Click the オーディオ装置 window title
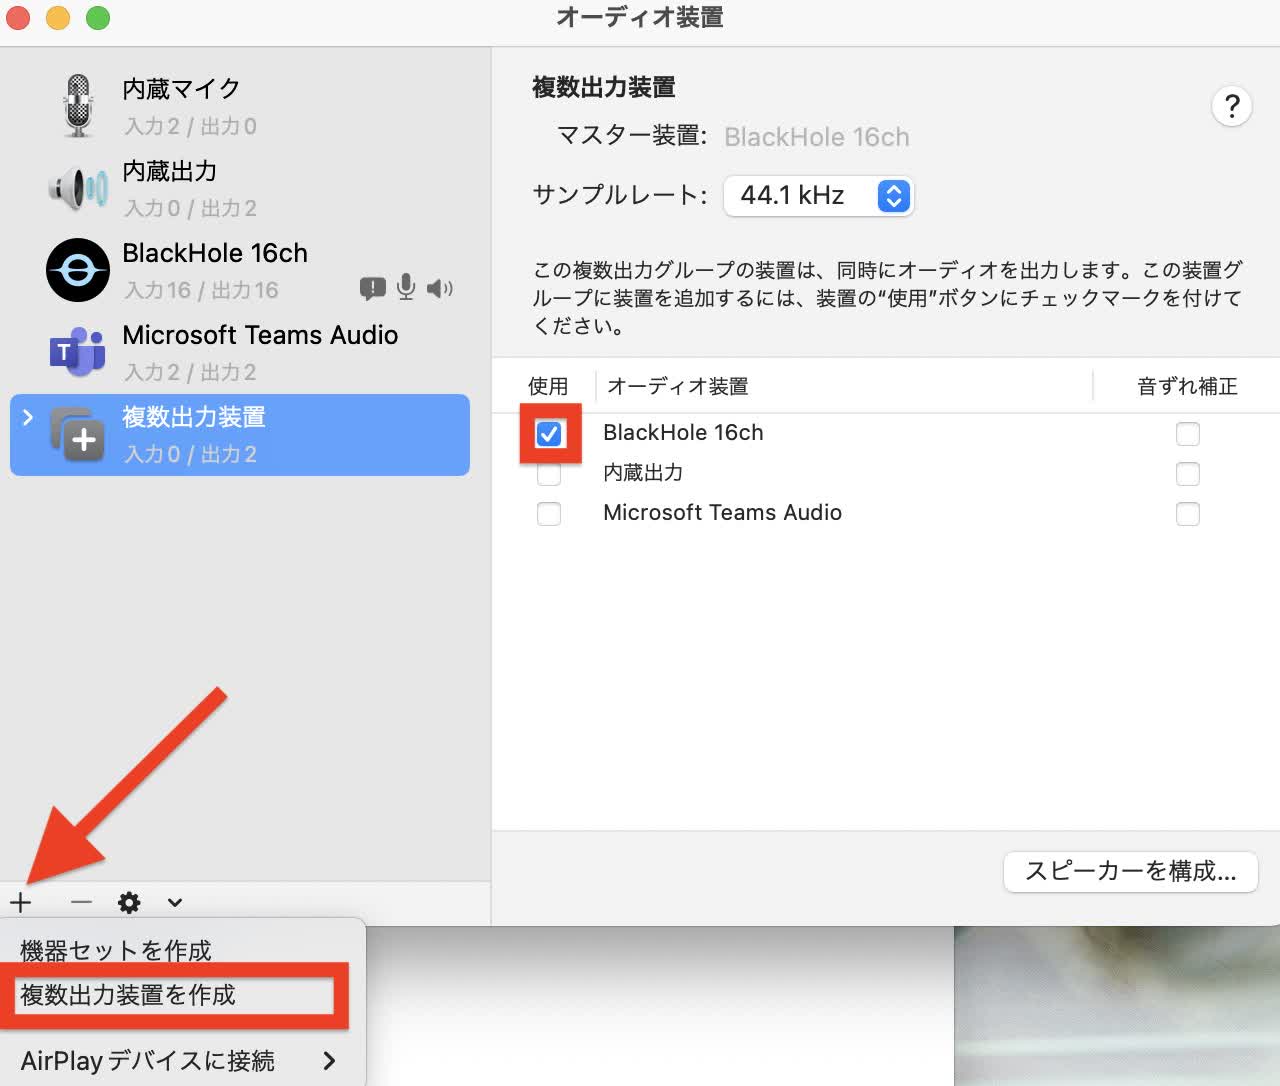1280x1086 pixels. coord(640,18)
